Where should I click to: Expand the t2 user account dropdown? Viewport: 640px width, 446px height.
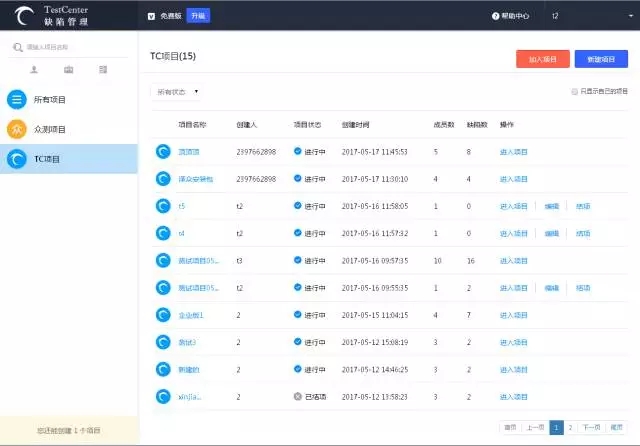585,16
